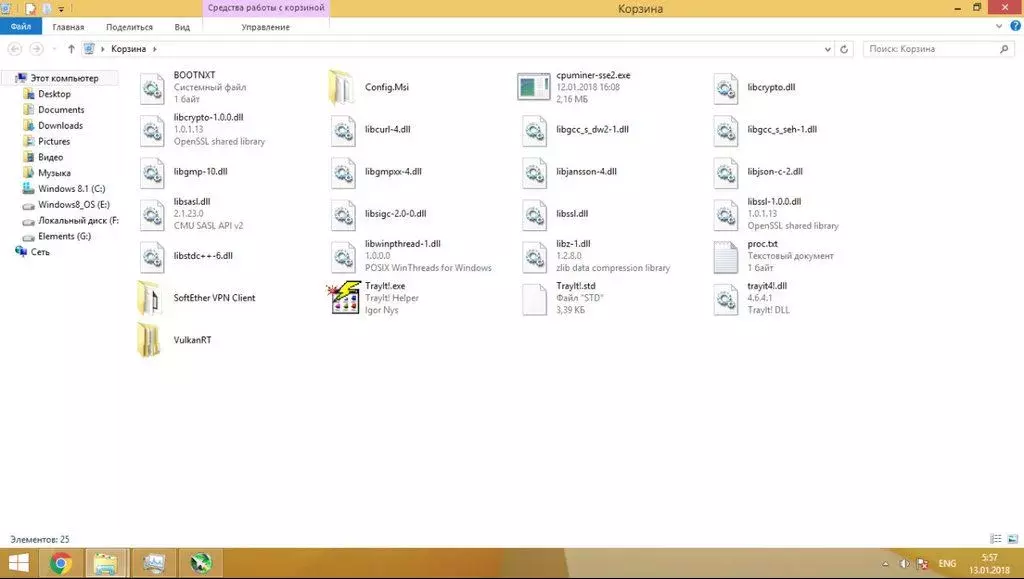Open the Elements (G:) drive

[64, 236]
